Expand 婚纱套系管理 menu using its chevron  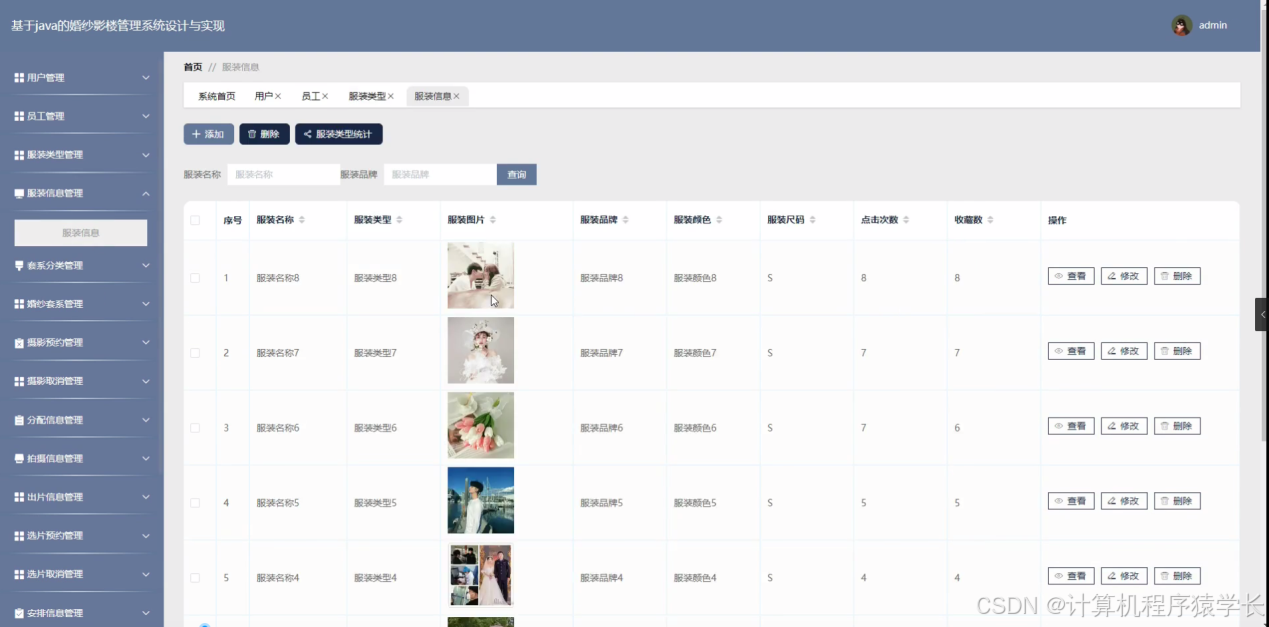(x=146, y=304)
